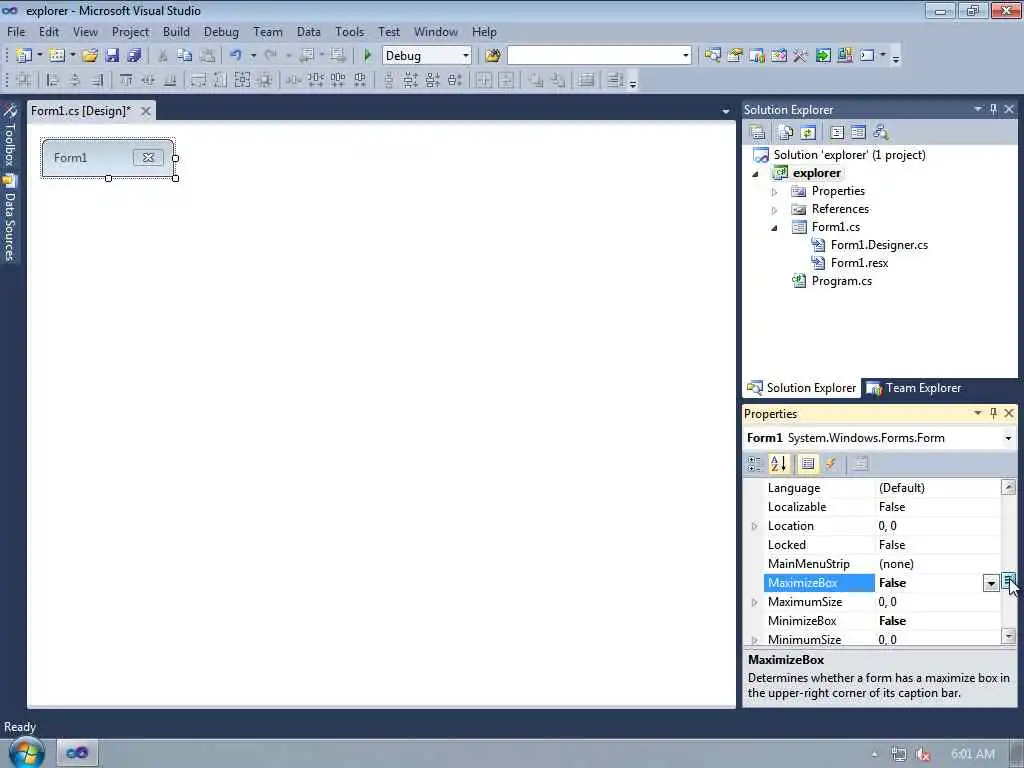Click View Class Diagram icon
Image resolution: width=1024 pixels, height=768 pixels.
[x=880, y=133]
